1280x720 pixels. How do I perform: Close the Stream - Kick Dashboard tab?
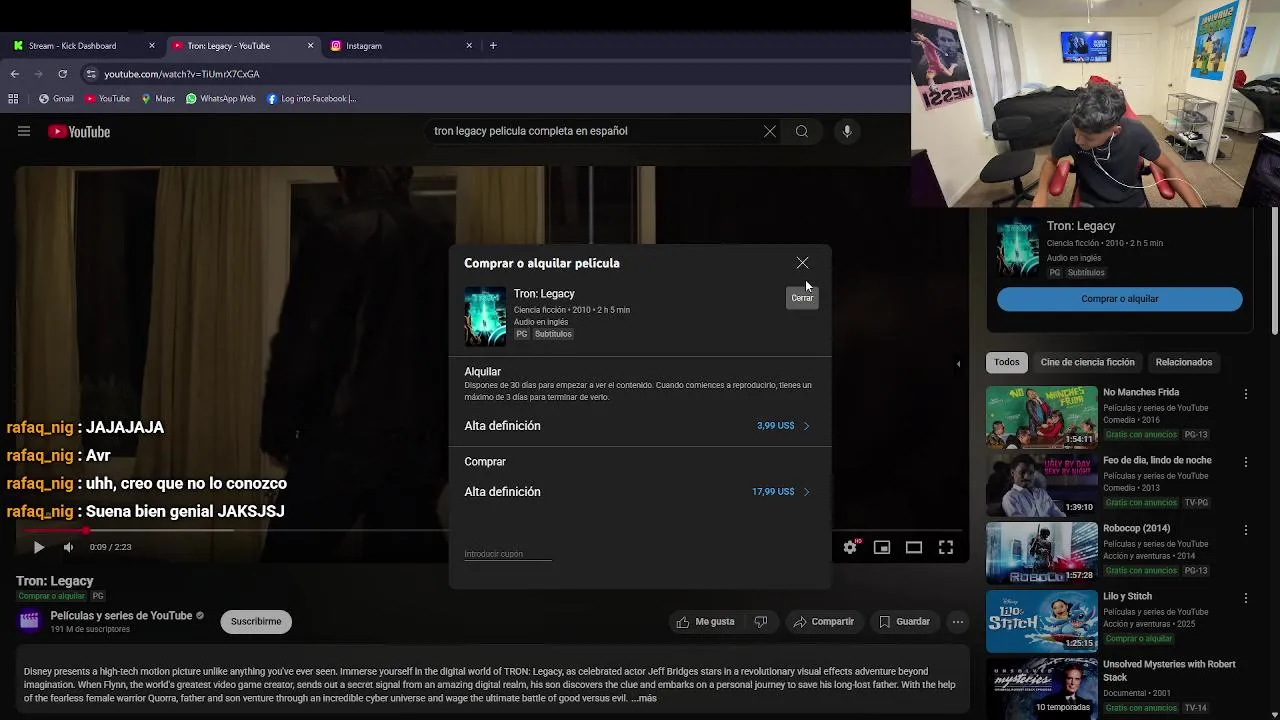[152, 46]
